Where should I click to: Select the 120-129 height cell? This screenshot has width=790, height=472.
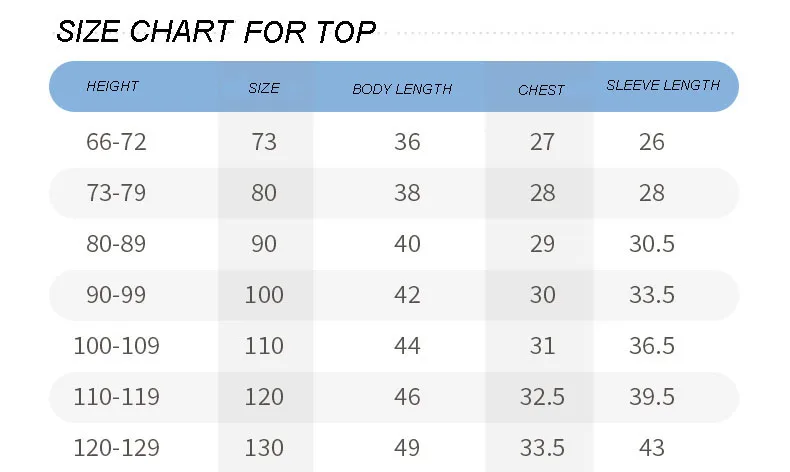click(x=116, y=448)
